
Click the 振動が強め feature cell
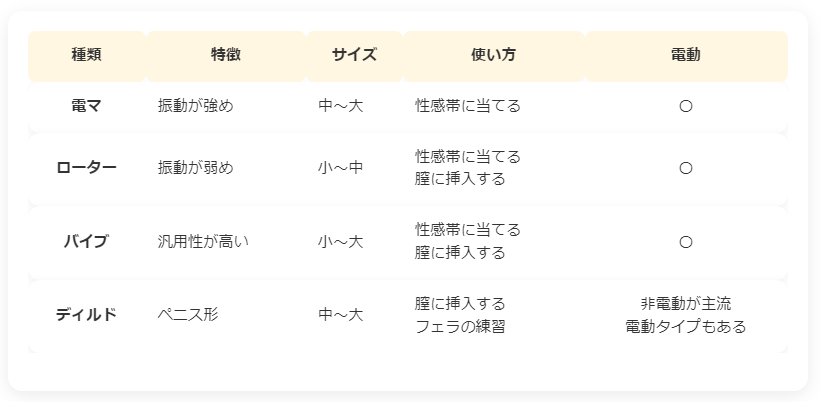(x=195, y=106)
